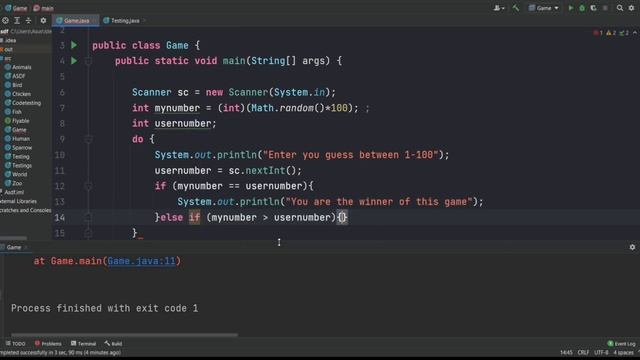
Task: Click the select opened file target icon
Action: tap(5, 20)
